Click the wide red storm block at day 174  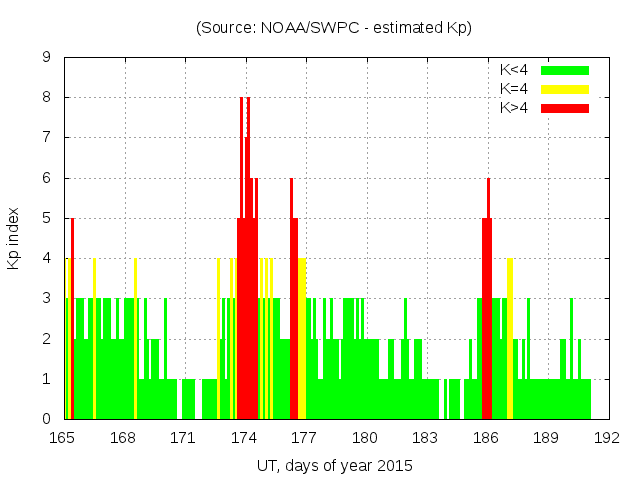tap(247, 320)
